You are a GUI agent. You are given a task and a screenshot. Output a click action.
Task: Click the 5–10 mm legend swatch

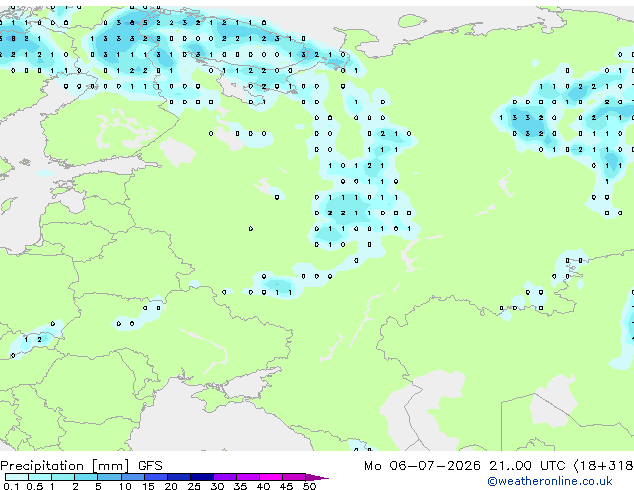pos(109,477)
